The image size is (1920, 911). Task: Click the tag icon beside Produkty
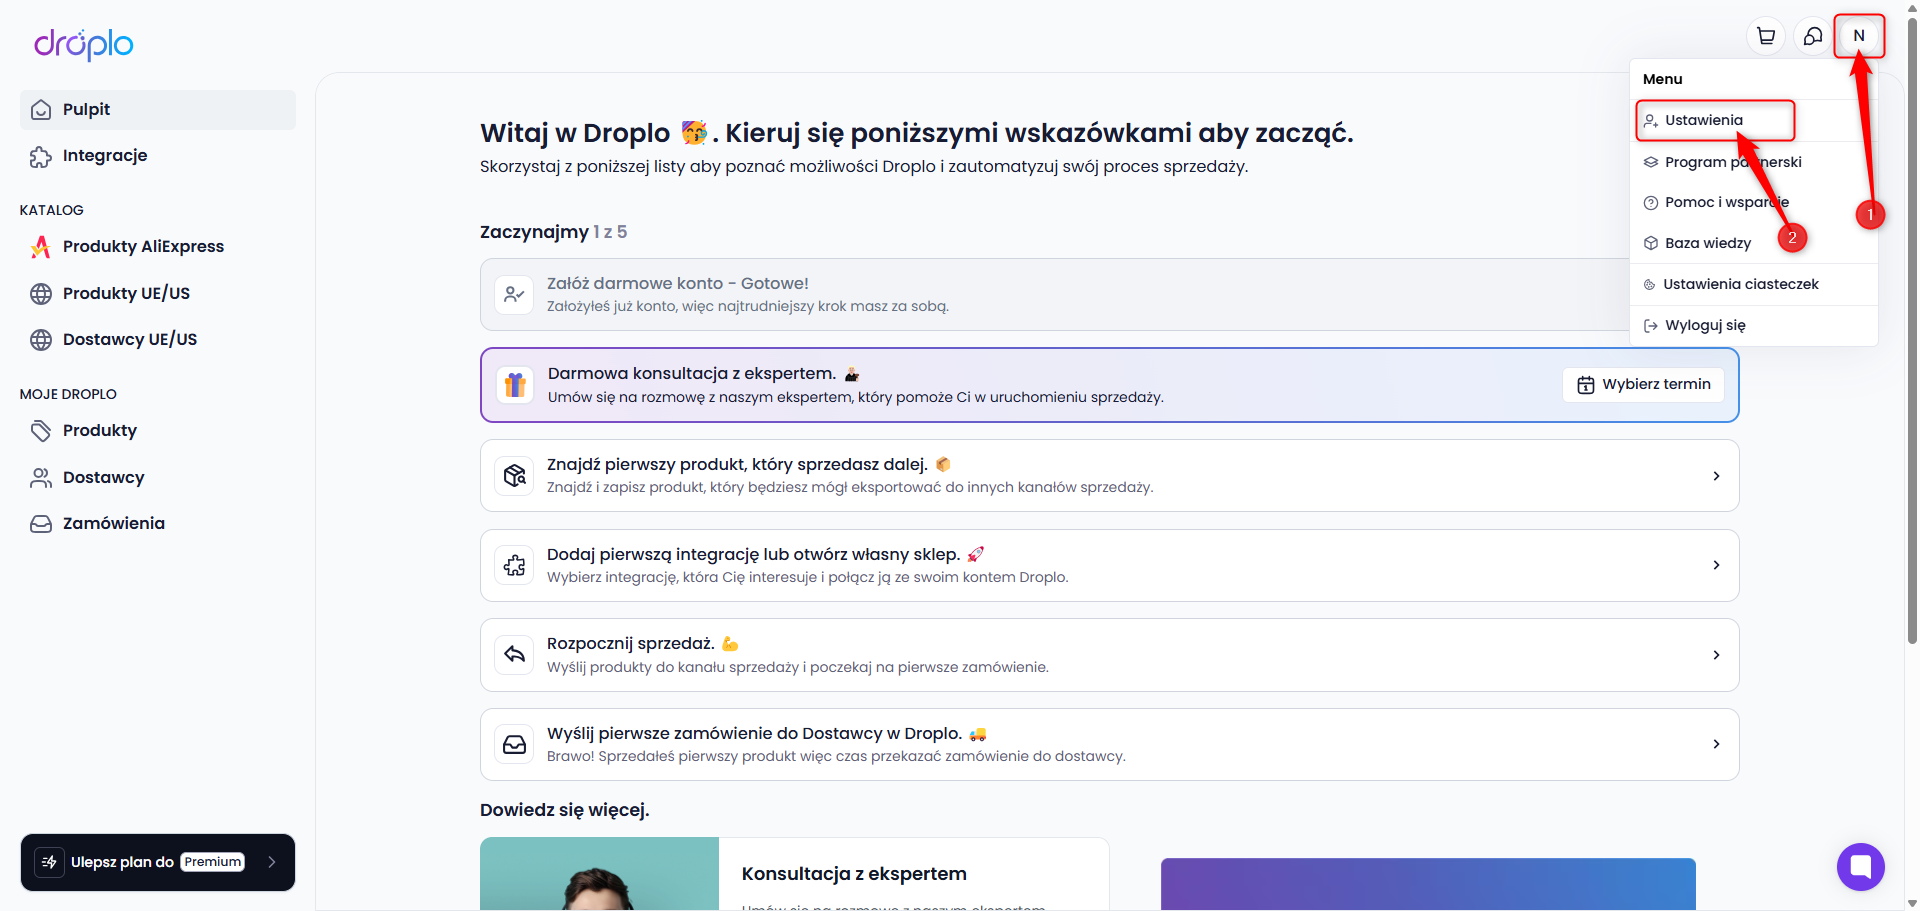pos(41,431)
